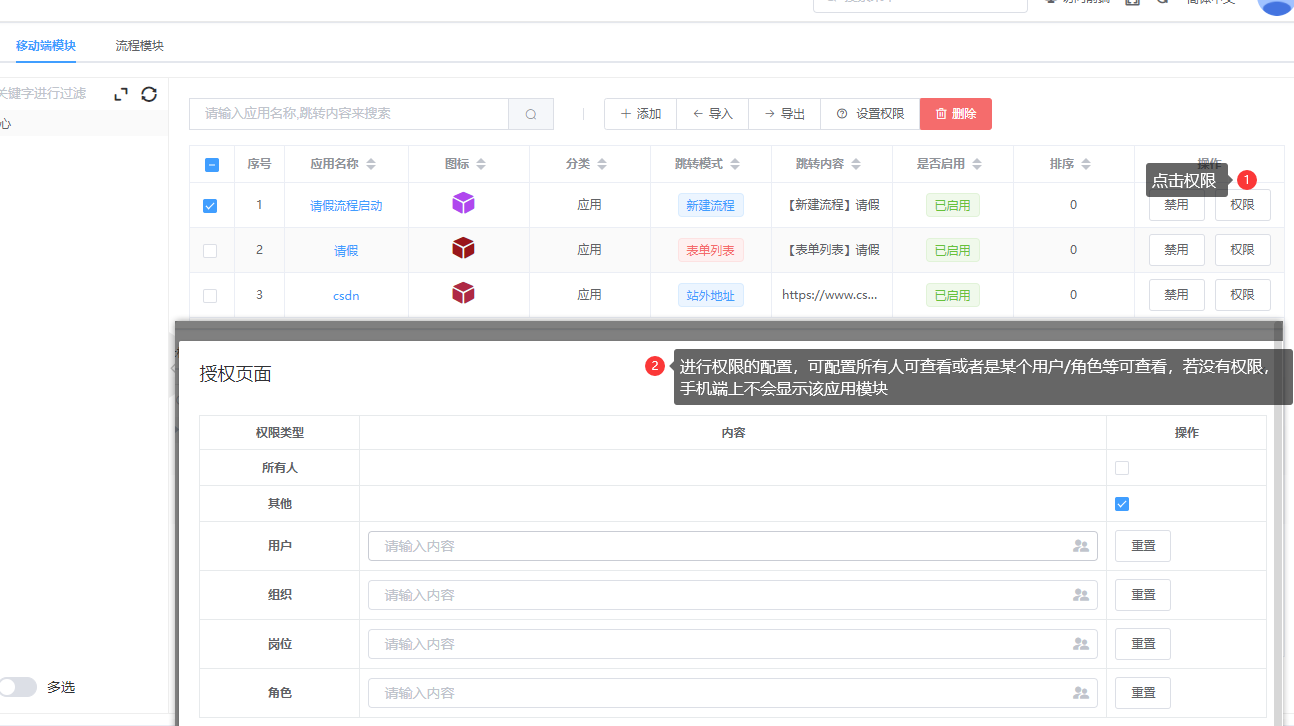Click the red 删除 button
This screenshot has width=1294, height=726.
coord(955,114)
